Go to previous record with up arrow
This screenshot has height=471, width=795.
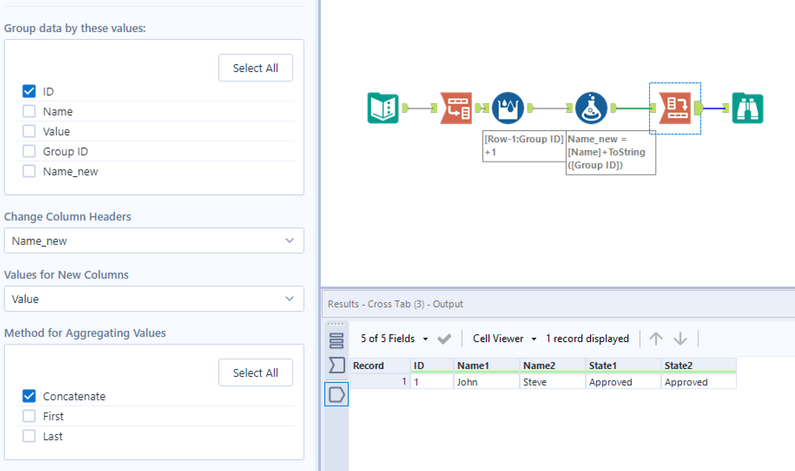point(656,339)
